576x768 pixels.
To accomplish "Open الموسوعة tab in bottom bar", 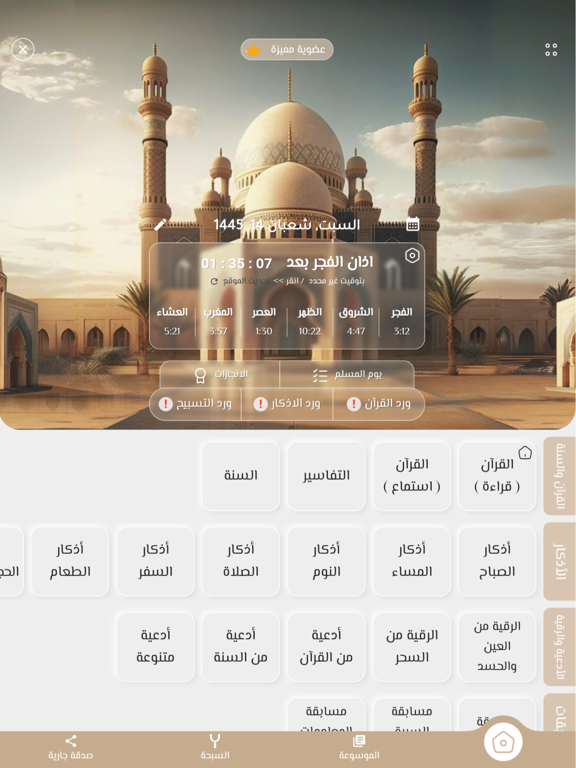I will point(359,747).
